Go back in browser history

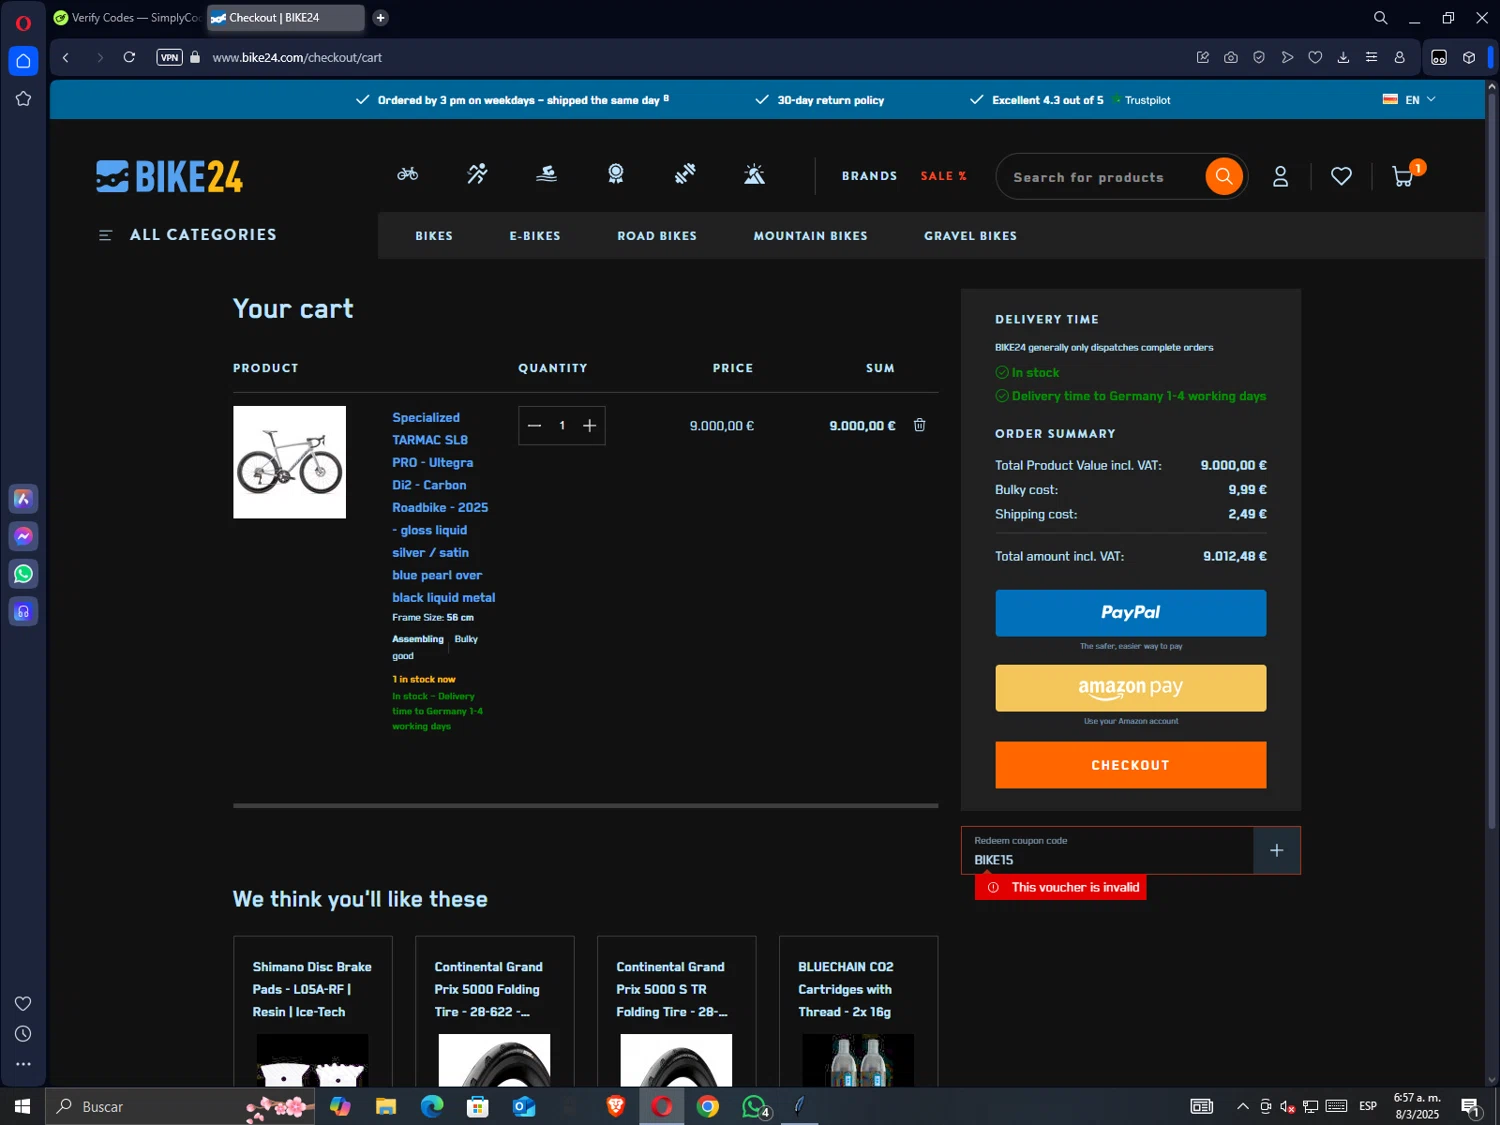click(x=66, y=57)
